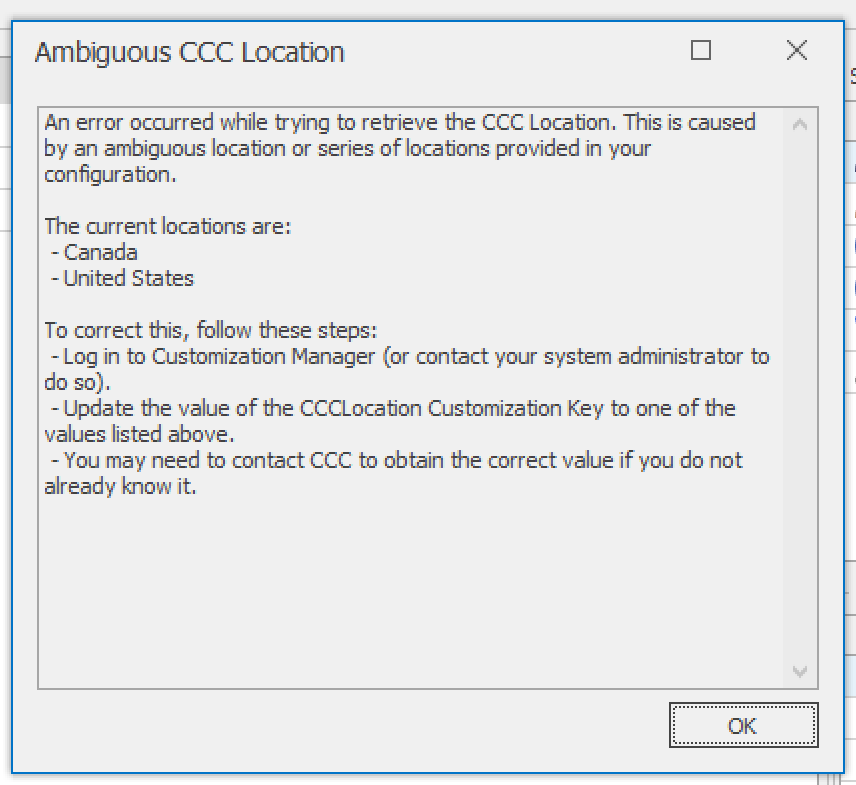Viewport: 856px width, 785px height.
Task: Close the dialog using the X icon
Action: pyautogui.click(x=796, y=50)
